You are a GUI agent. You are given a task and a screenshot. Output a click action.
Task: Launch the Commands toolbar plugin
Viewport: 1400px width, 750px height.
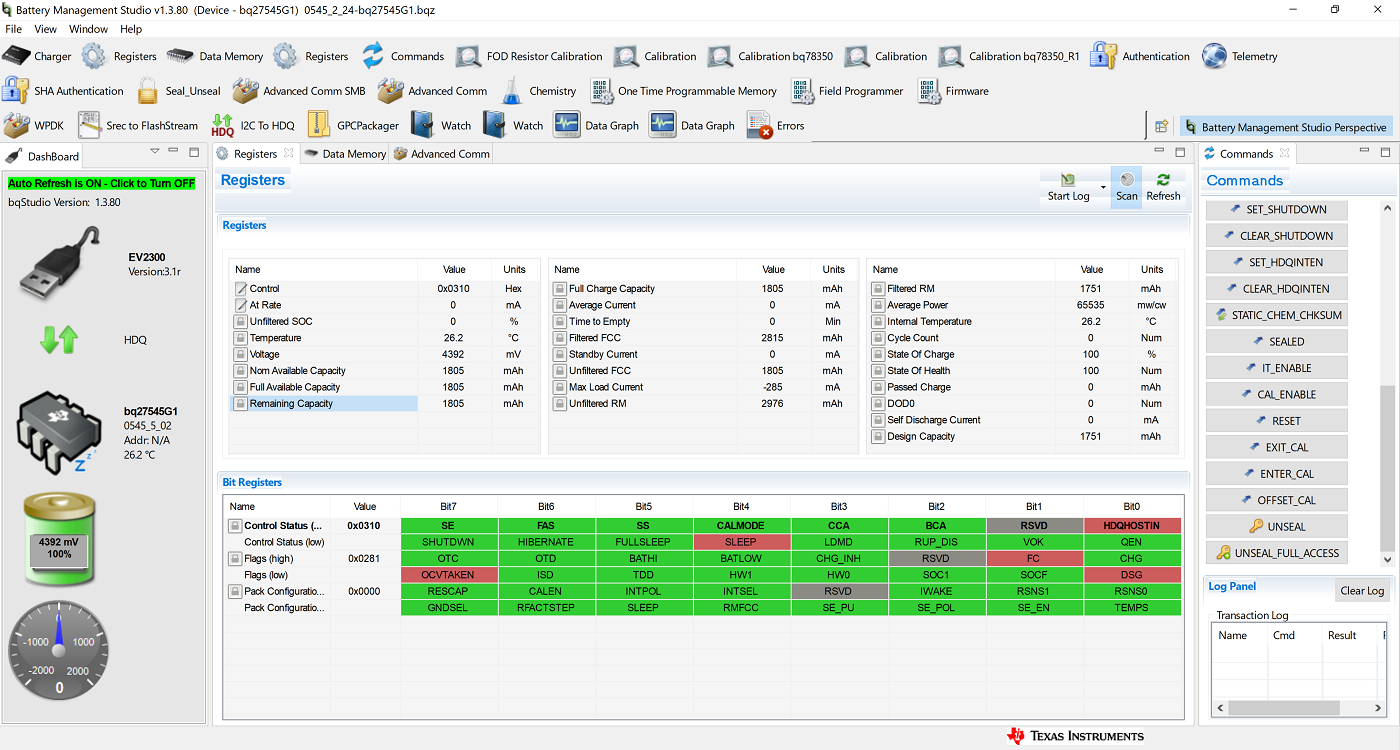pyautogui.click(x=403, y=56)
